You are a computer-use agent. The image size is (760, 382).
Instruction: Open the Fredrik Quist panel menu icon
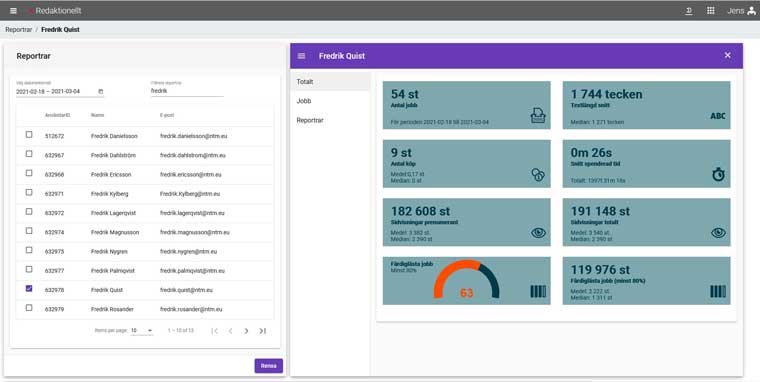point(301,56)
